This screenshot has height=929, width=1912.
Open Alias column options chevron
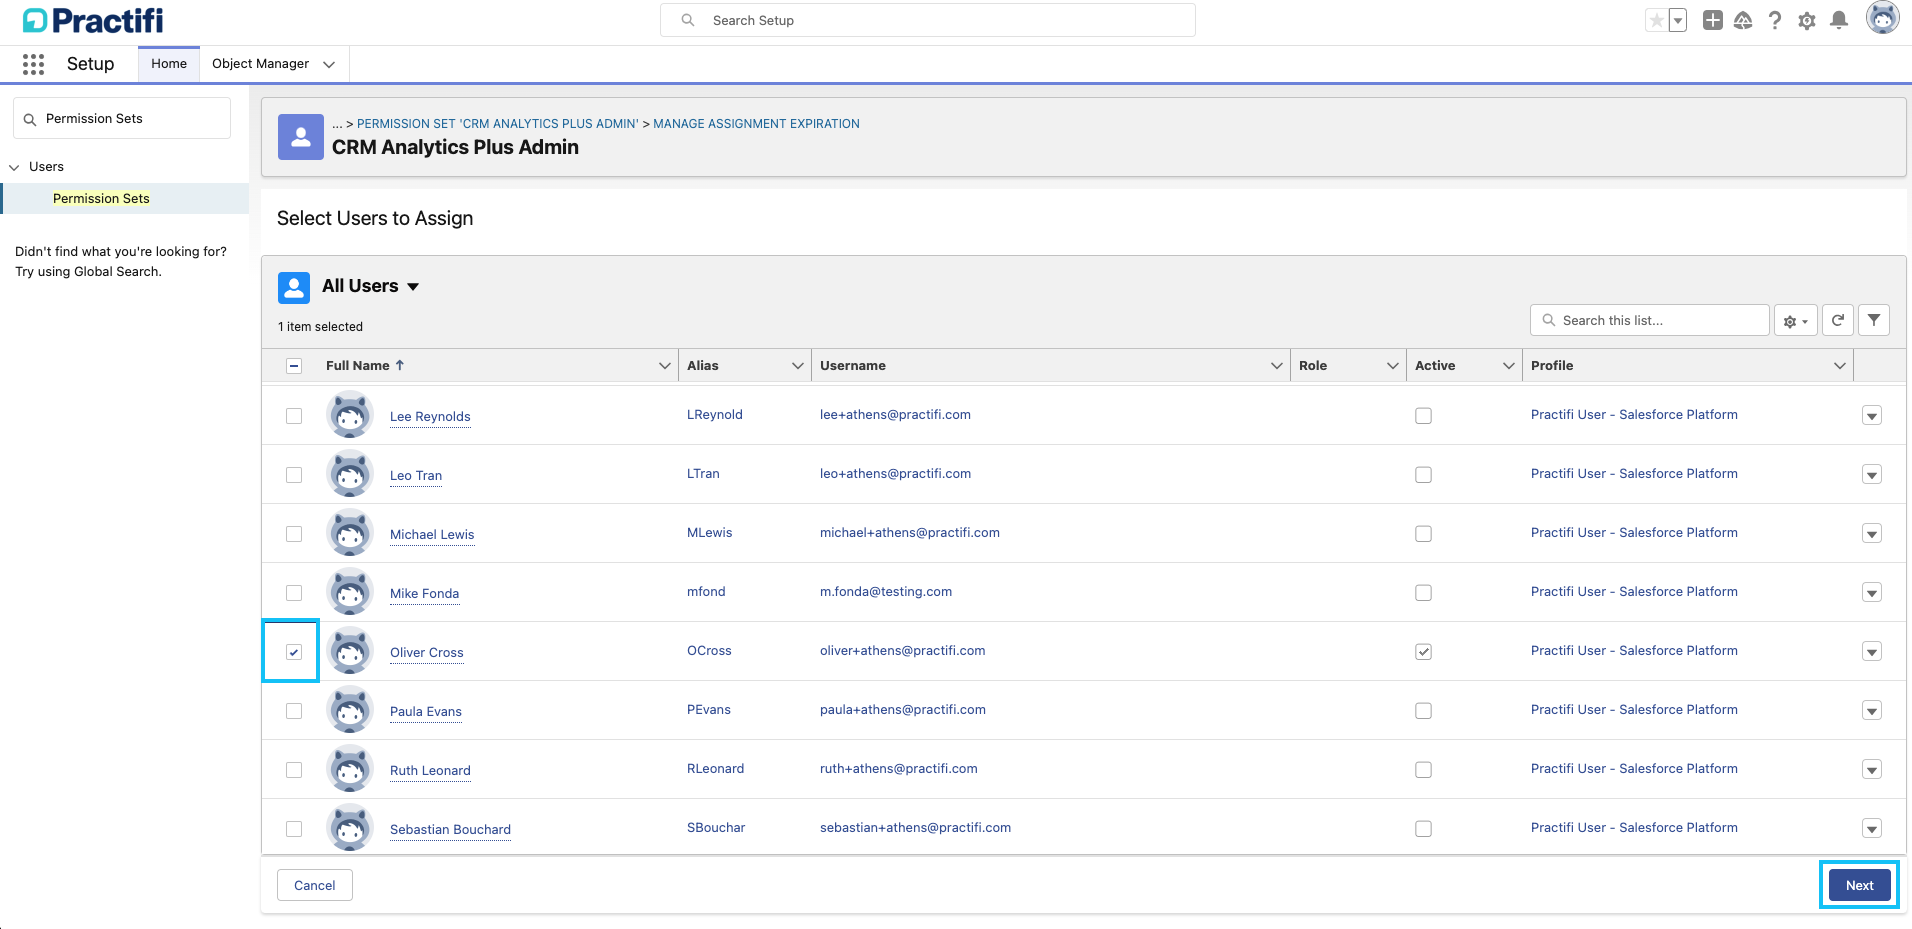pyautogui.click(x=798, y=366)
